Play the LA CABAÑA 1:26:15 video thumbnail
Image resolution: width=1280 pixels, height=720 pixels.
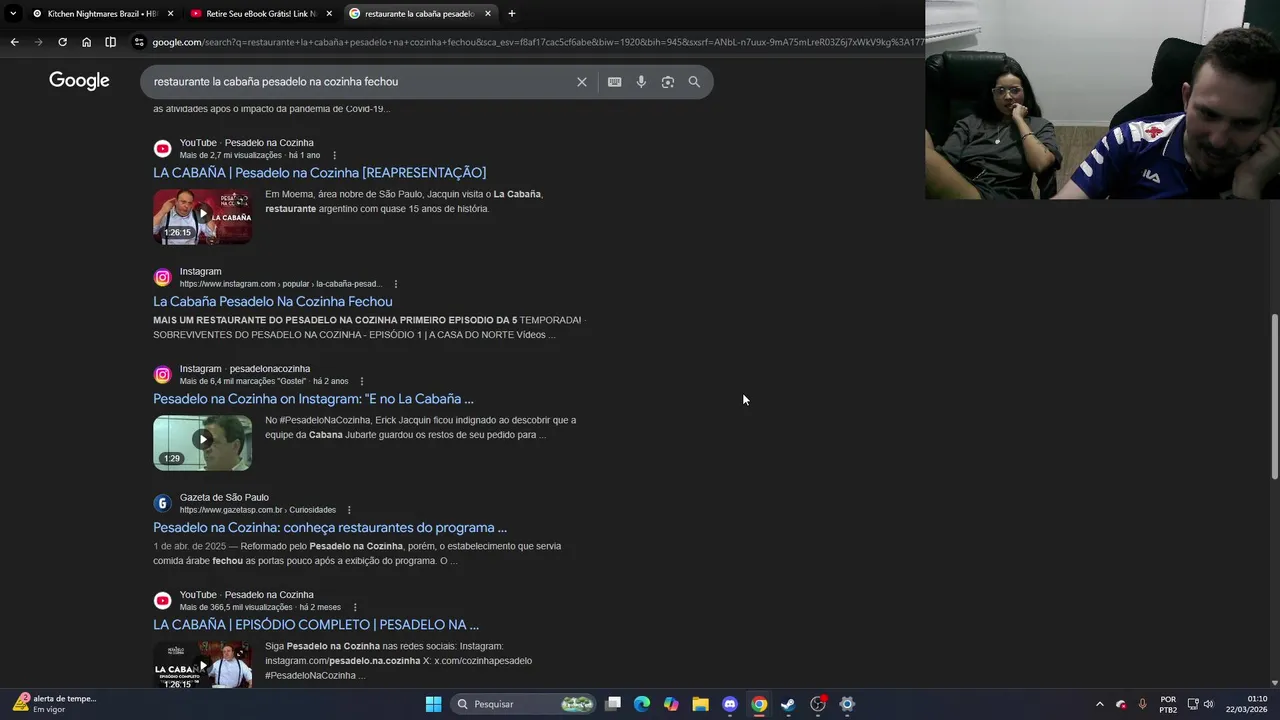(202, 216)
